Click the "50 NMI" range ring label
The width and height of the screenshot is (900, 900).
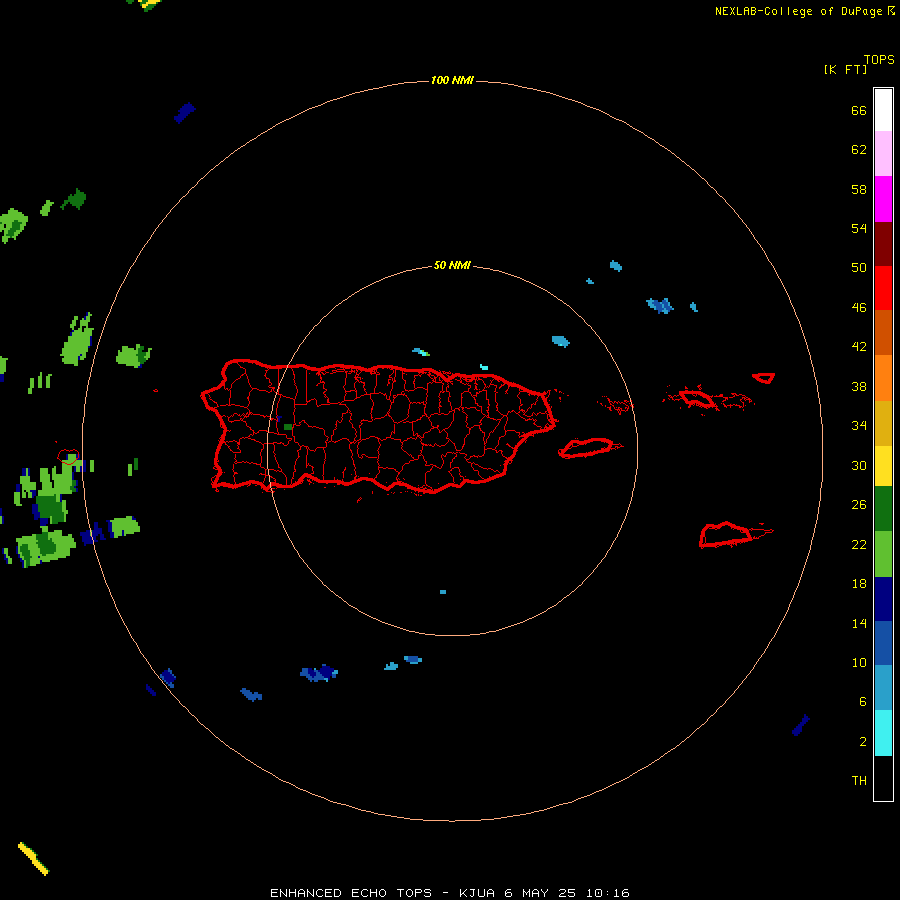(452, 265)
